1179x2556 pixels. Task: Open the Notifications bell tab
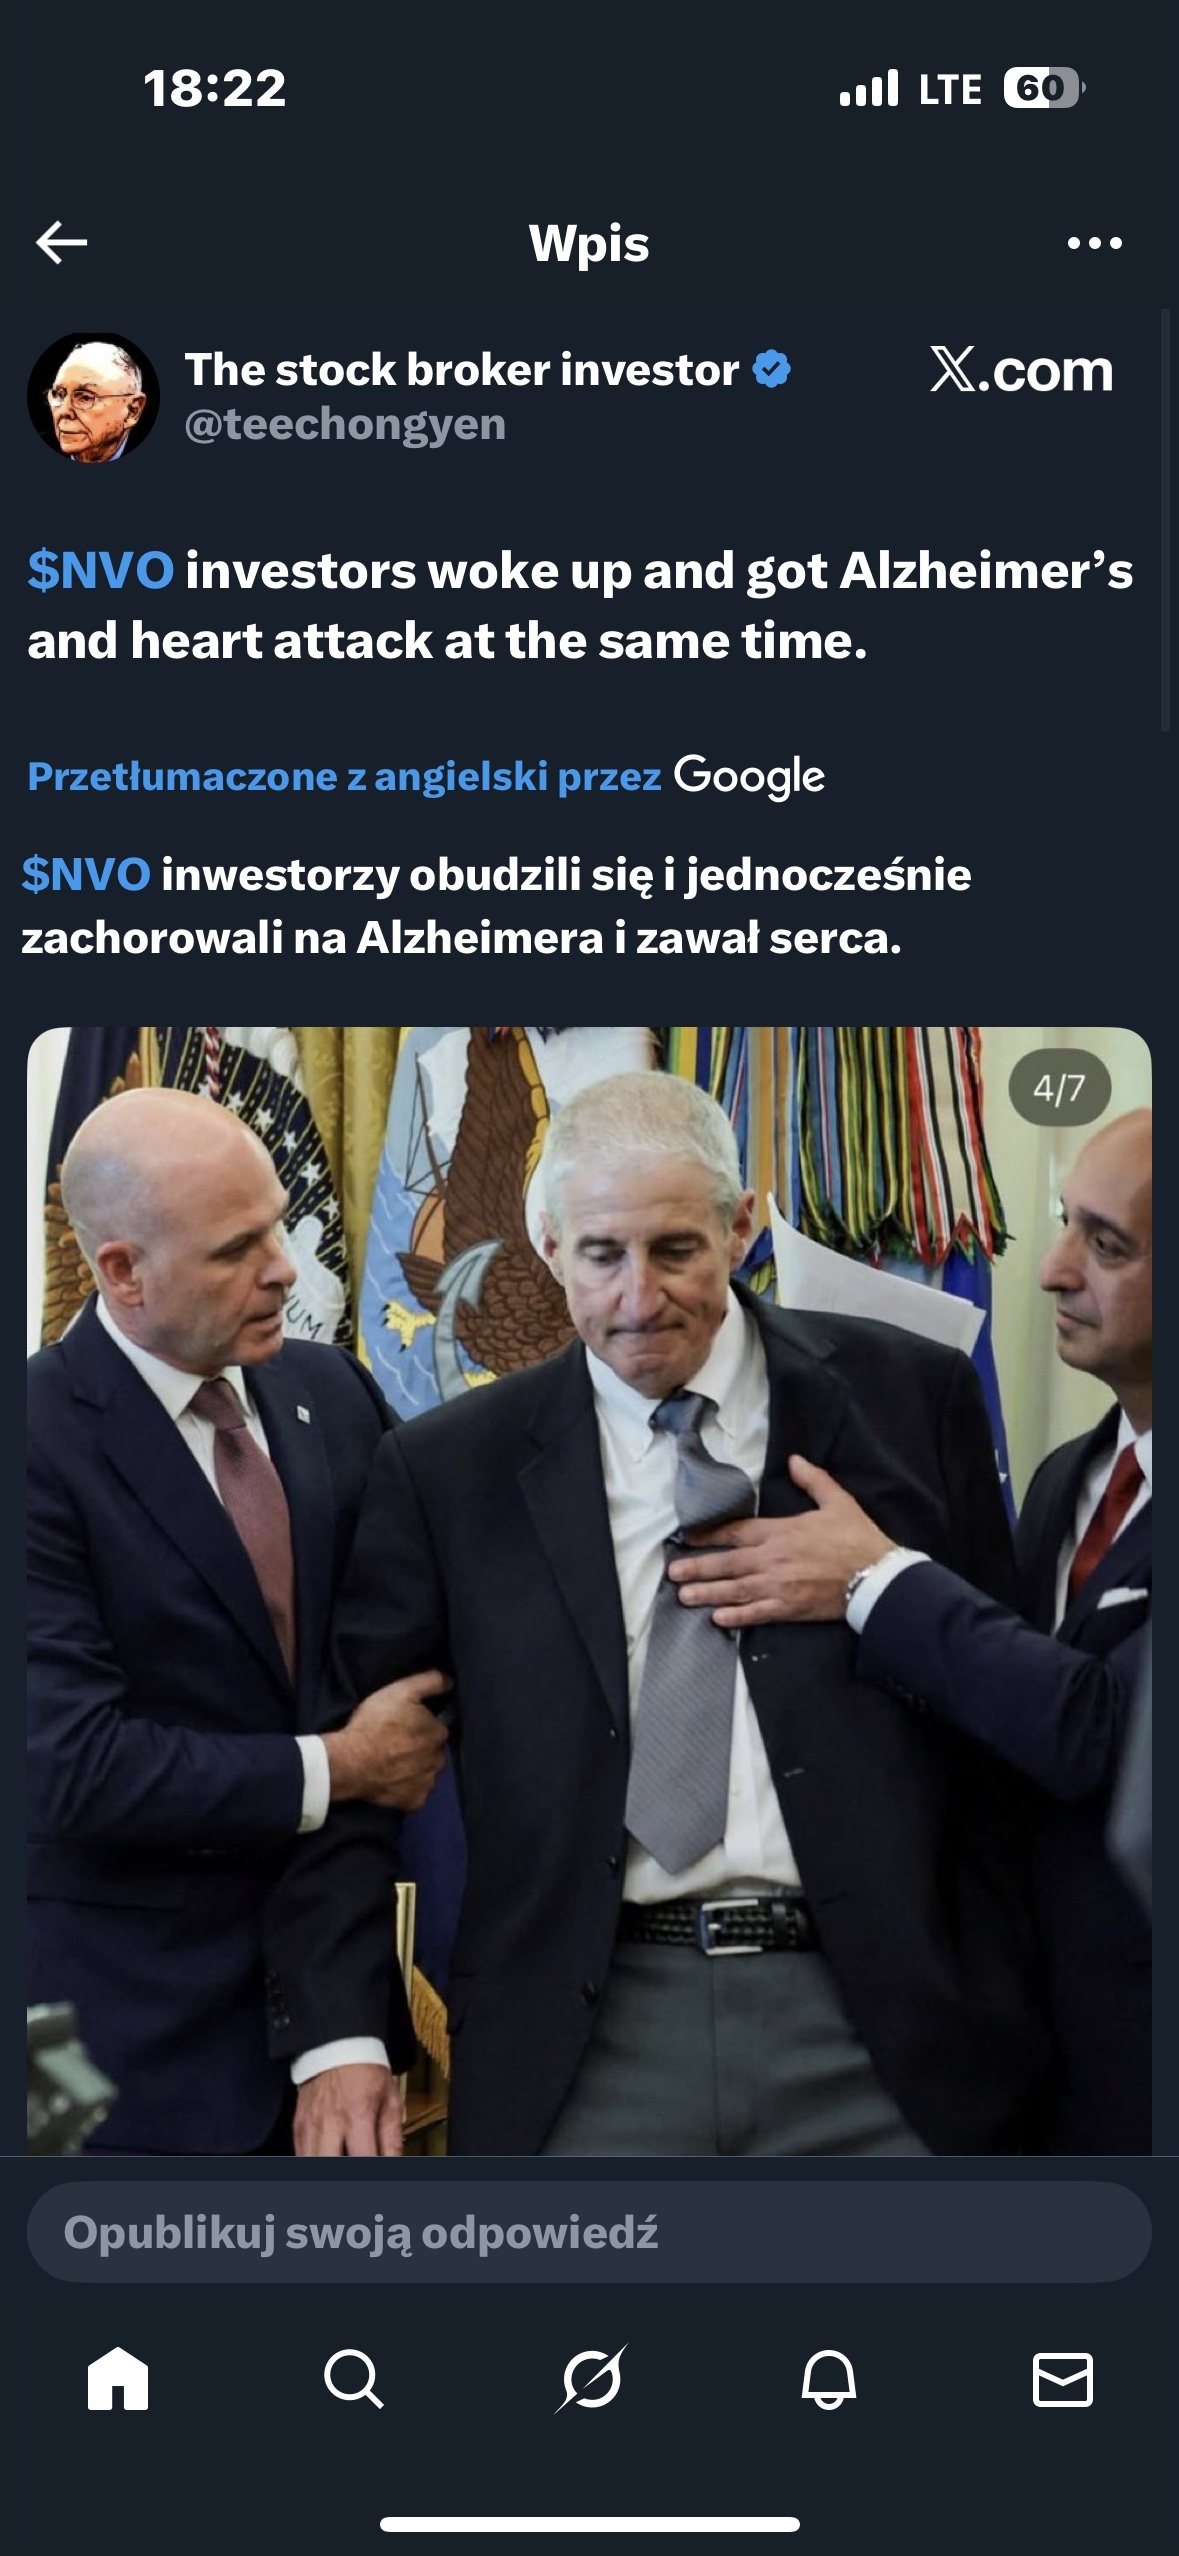pyautogui.click(x=828, y=2378)
